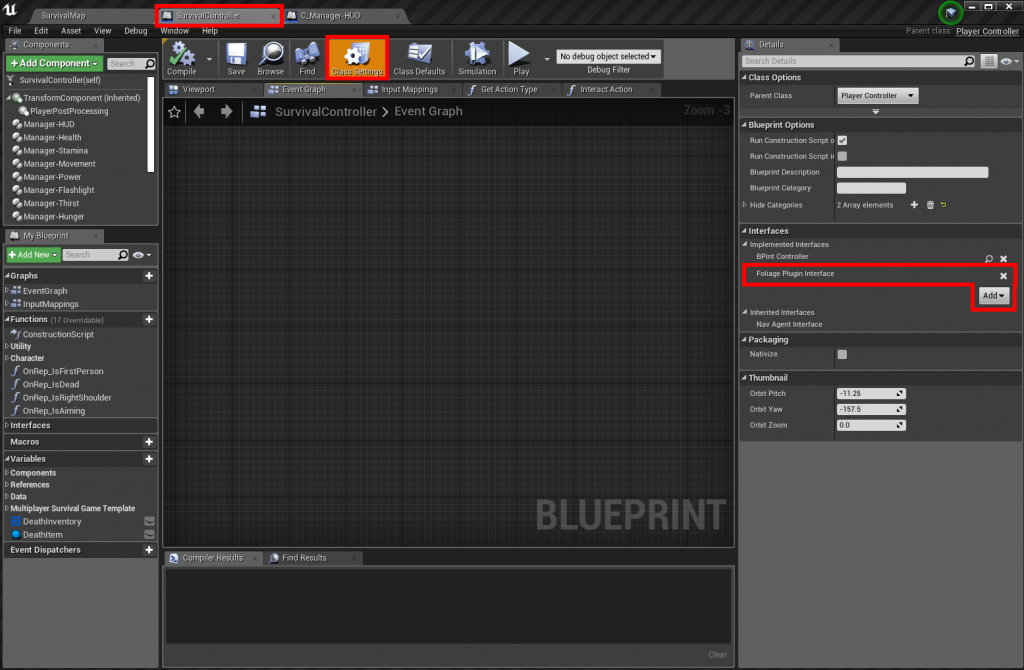
Task: Open Browse in the toolbar
Action: pyautogui.click(x=270, y=56)
